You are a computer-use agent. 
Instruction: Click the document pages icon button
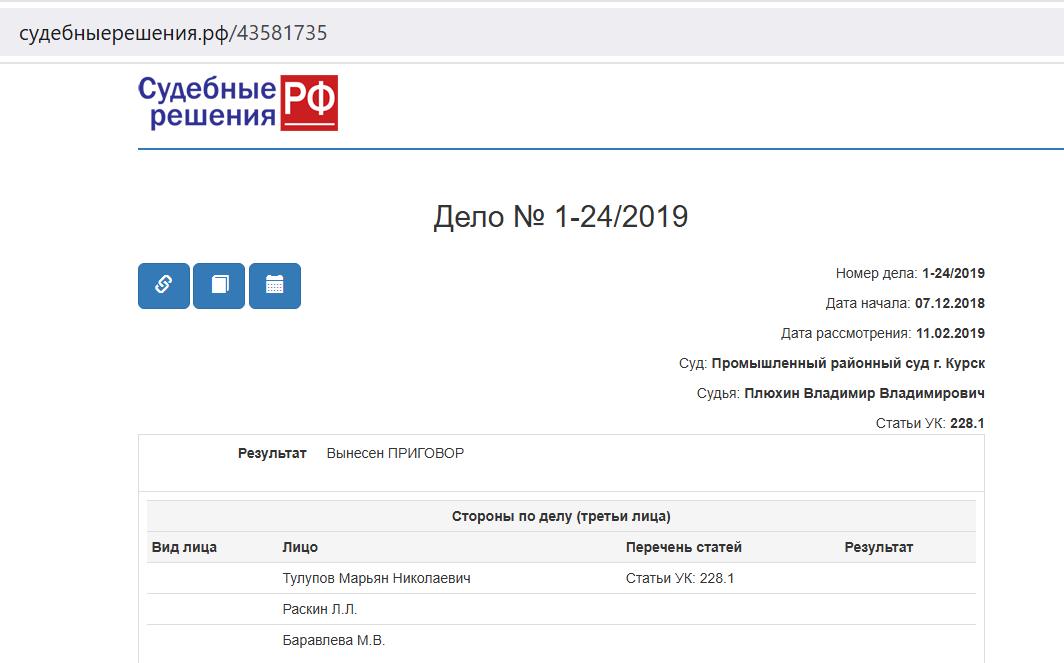(219, 286)
